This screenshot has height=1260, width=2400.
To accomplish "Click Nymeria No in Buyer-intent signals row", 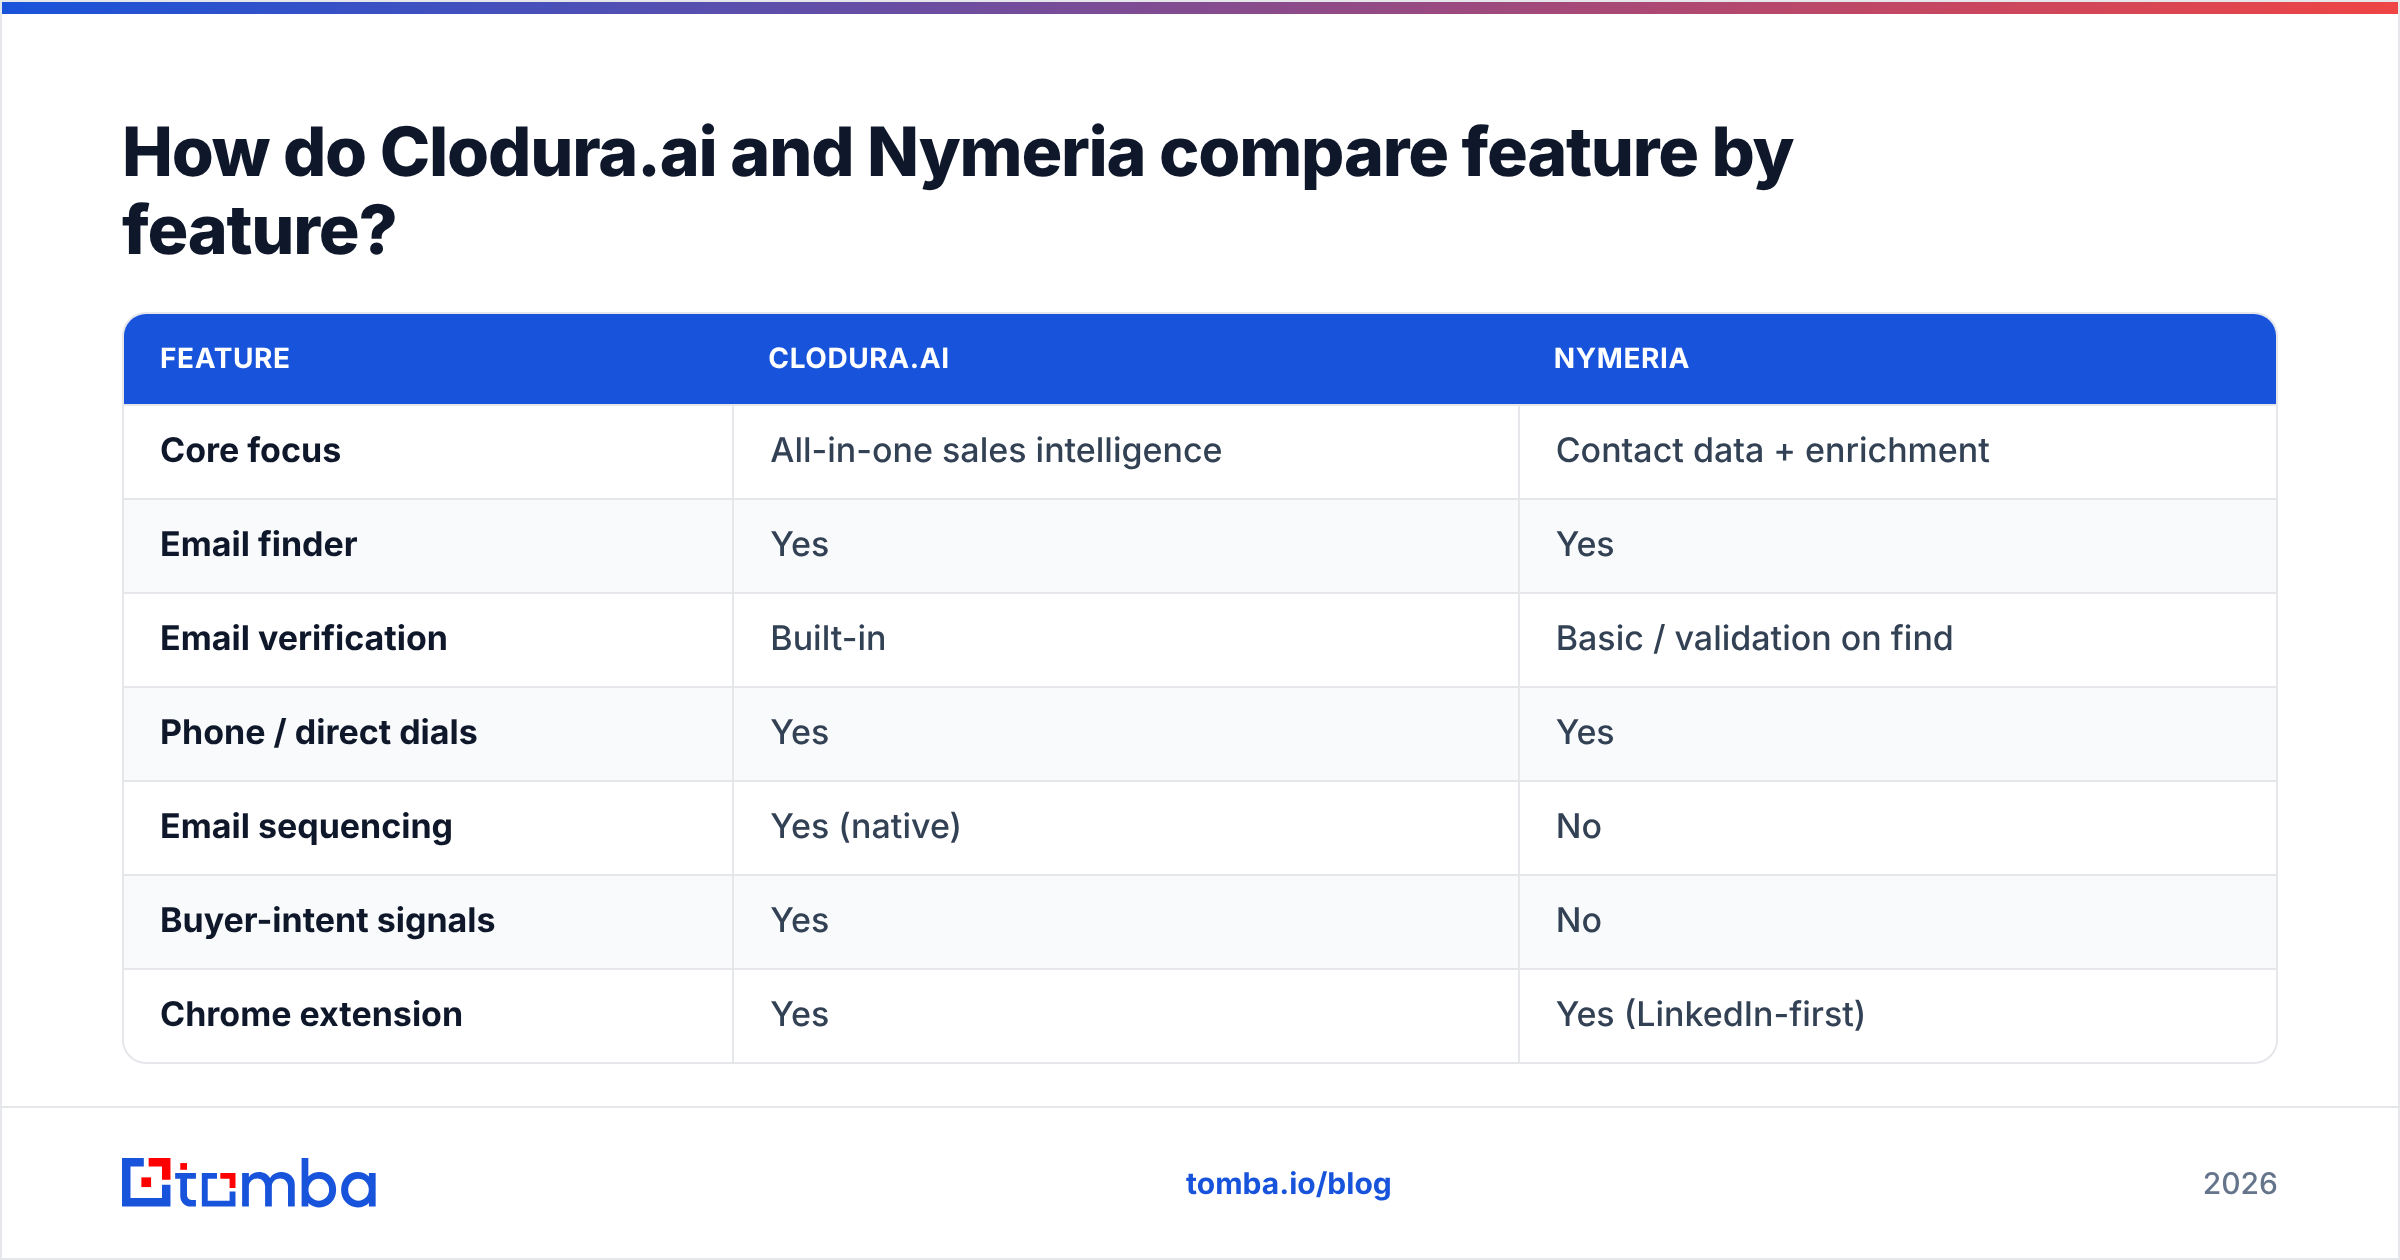I will click(1578, 921).
